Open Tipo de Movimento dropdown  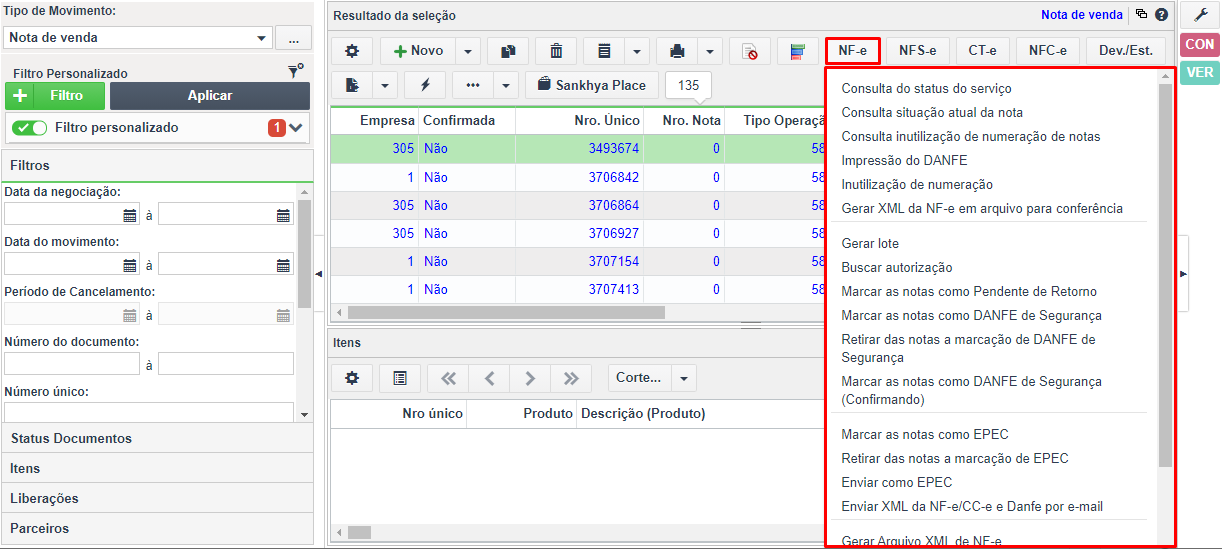pos(262,38)
